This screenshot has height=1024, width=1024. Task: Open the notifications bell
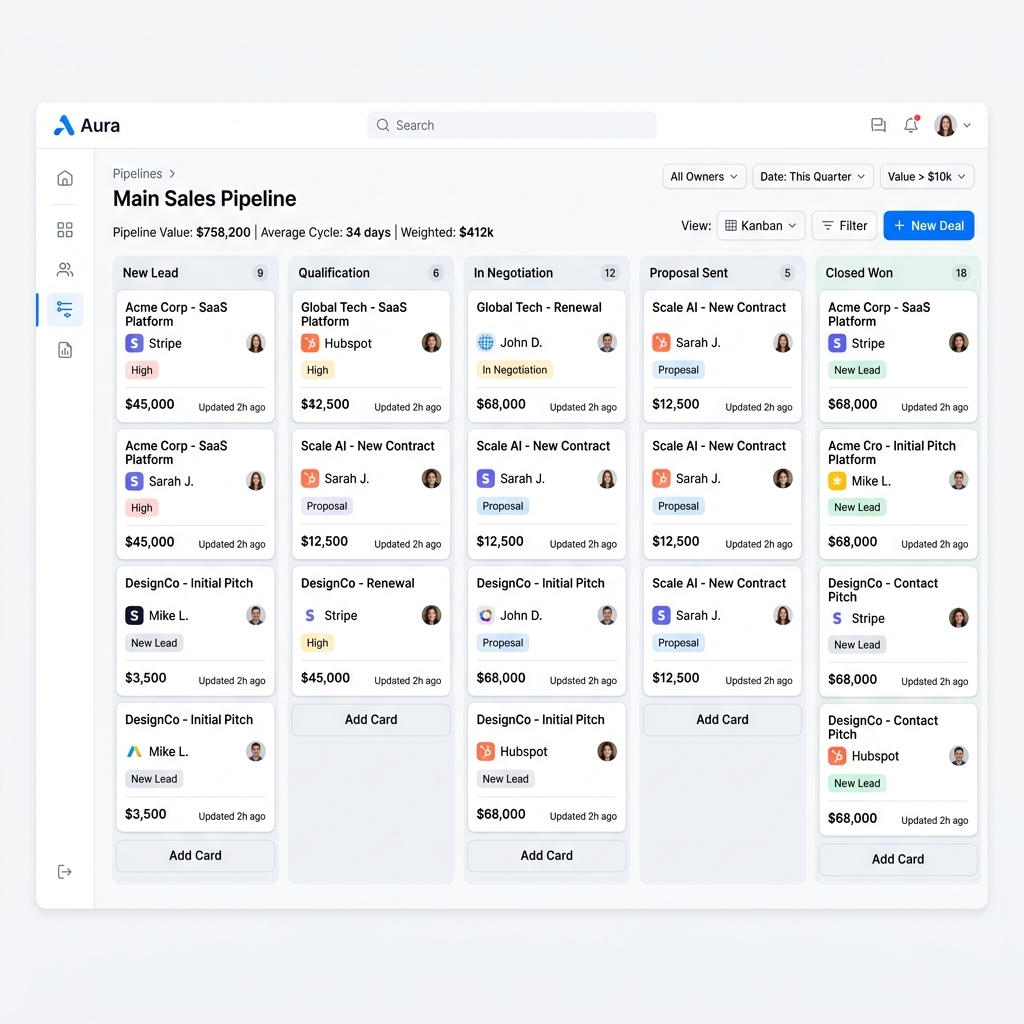pos(911,125)
